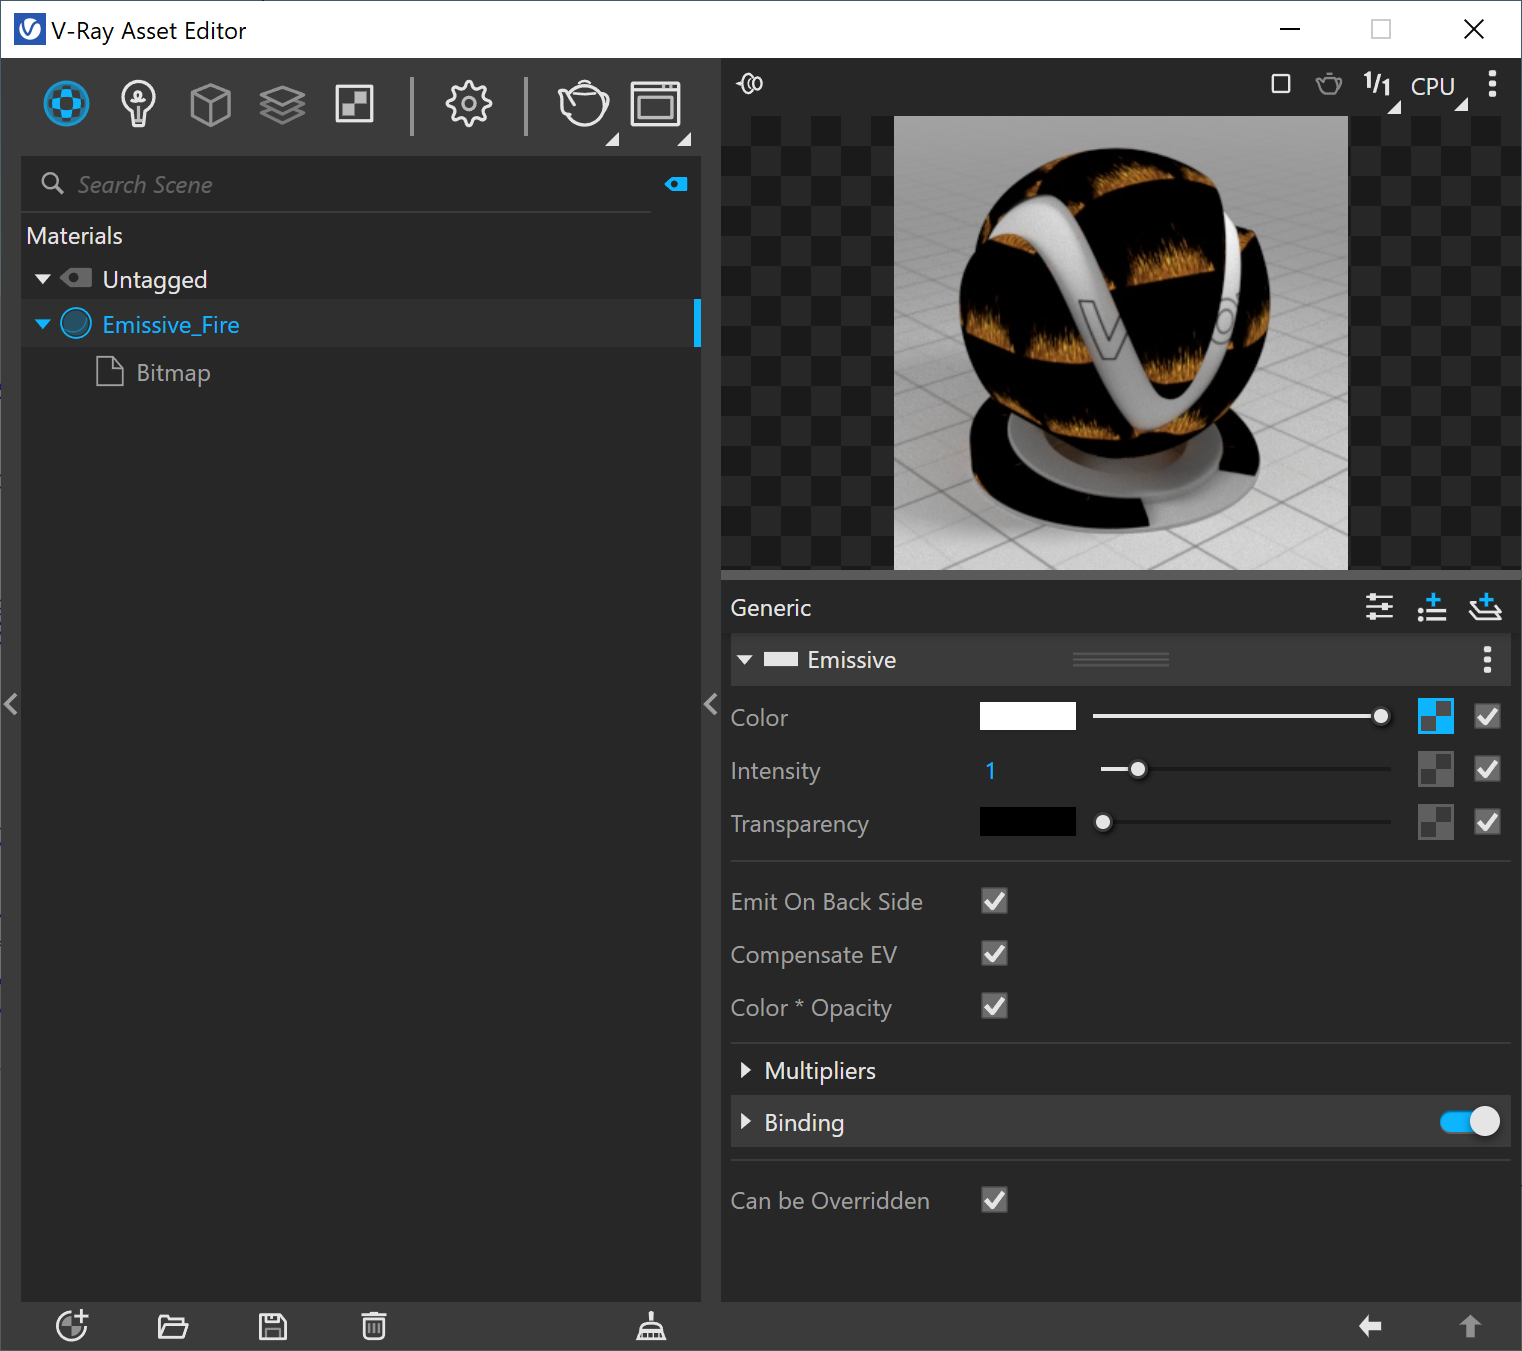Collapse the Untagged group
This screenshot has height=1351, width=1522.
(43, 279)
